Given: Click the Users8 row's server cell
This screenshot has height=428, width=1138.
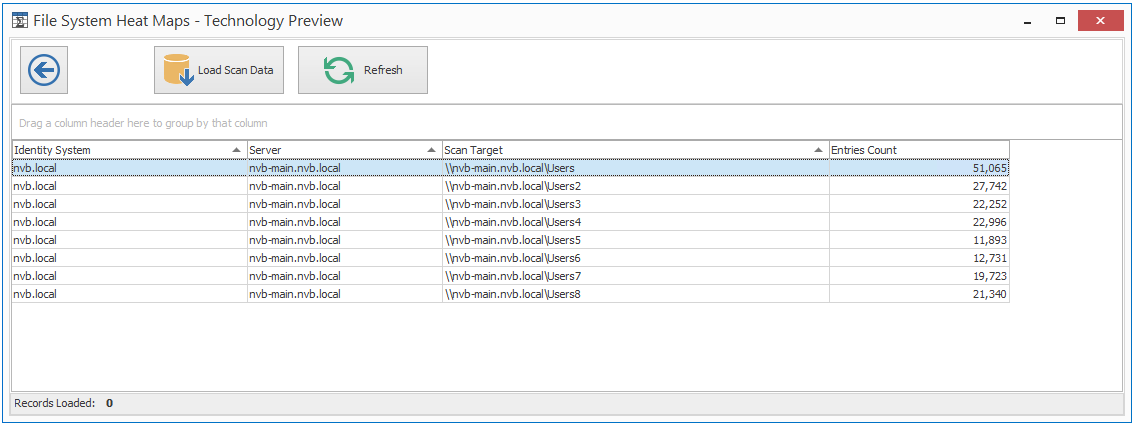Looking at the screenshot, I should (295, 294).
